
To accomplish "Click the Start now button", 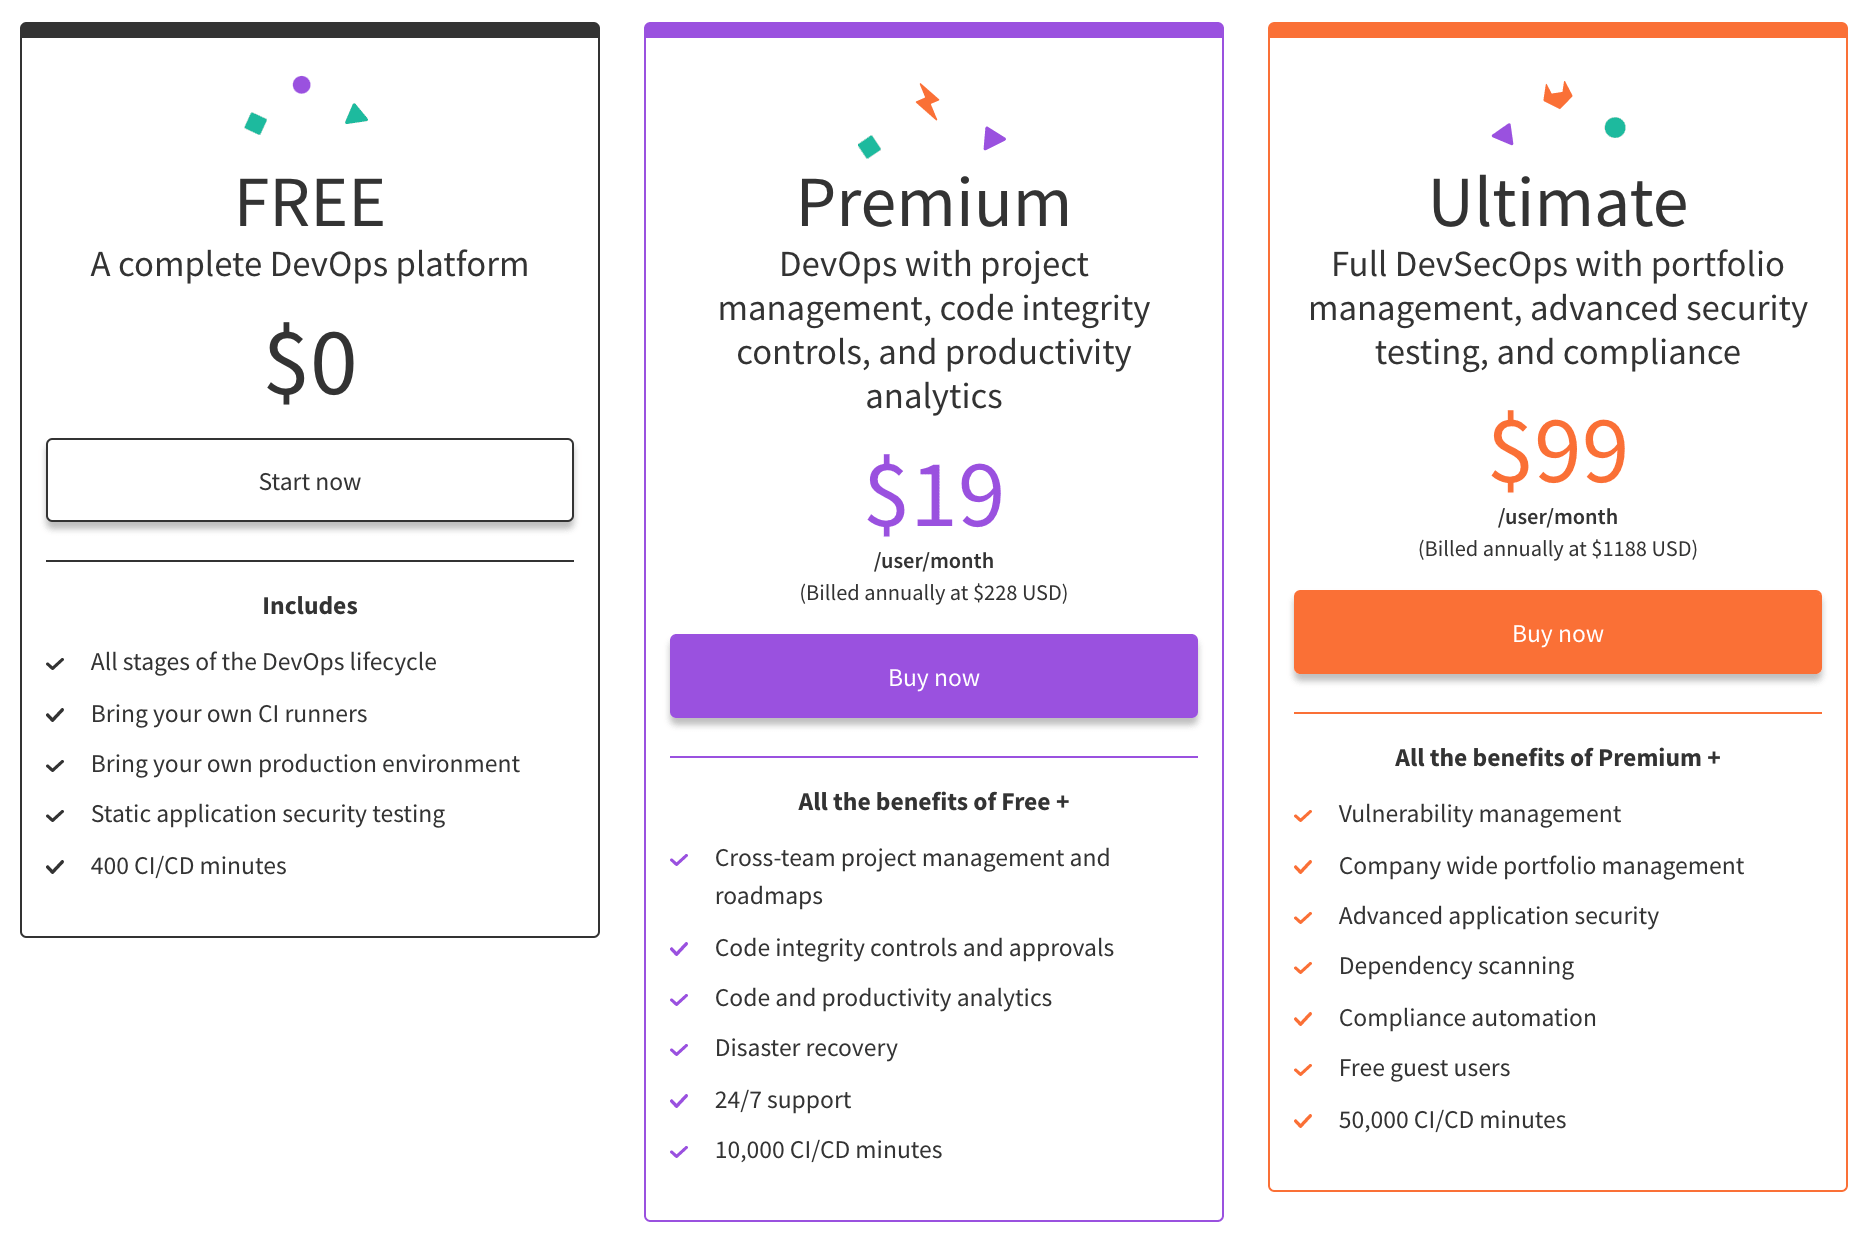I will click(x=310, y=480).
